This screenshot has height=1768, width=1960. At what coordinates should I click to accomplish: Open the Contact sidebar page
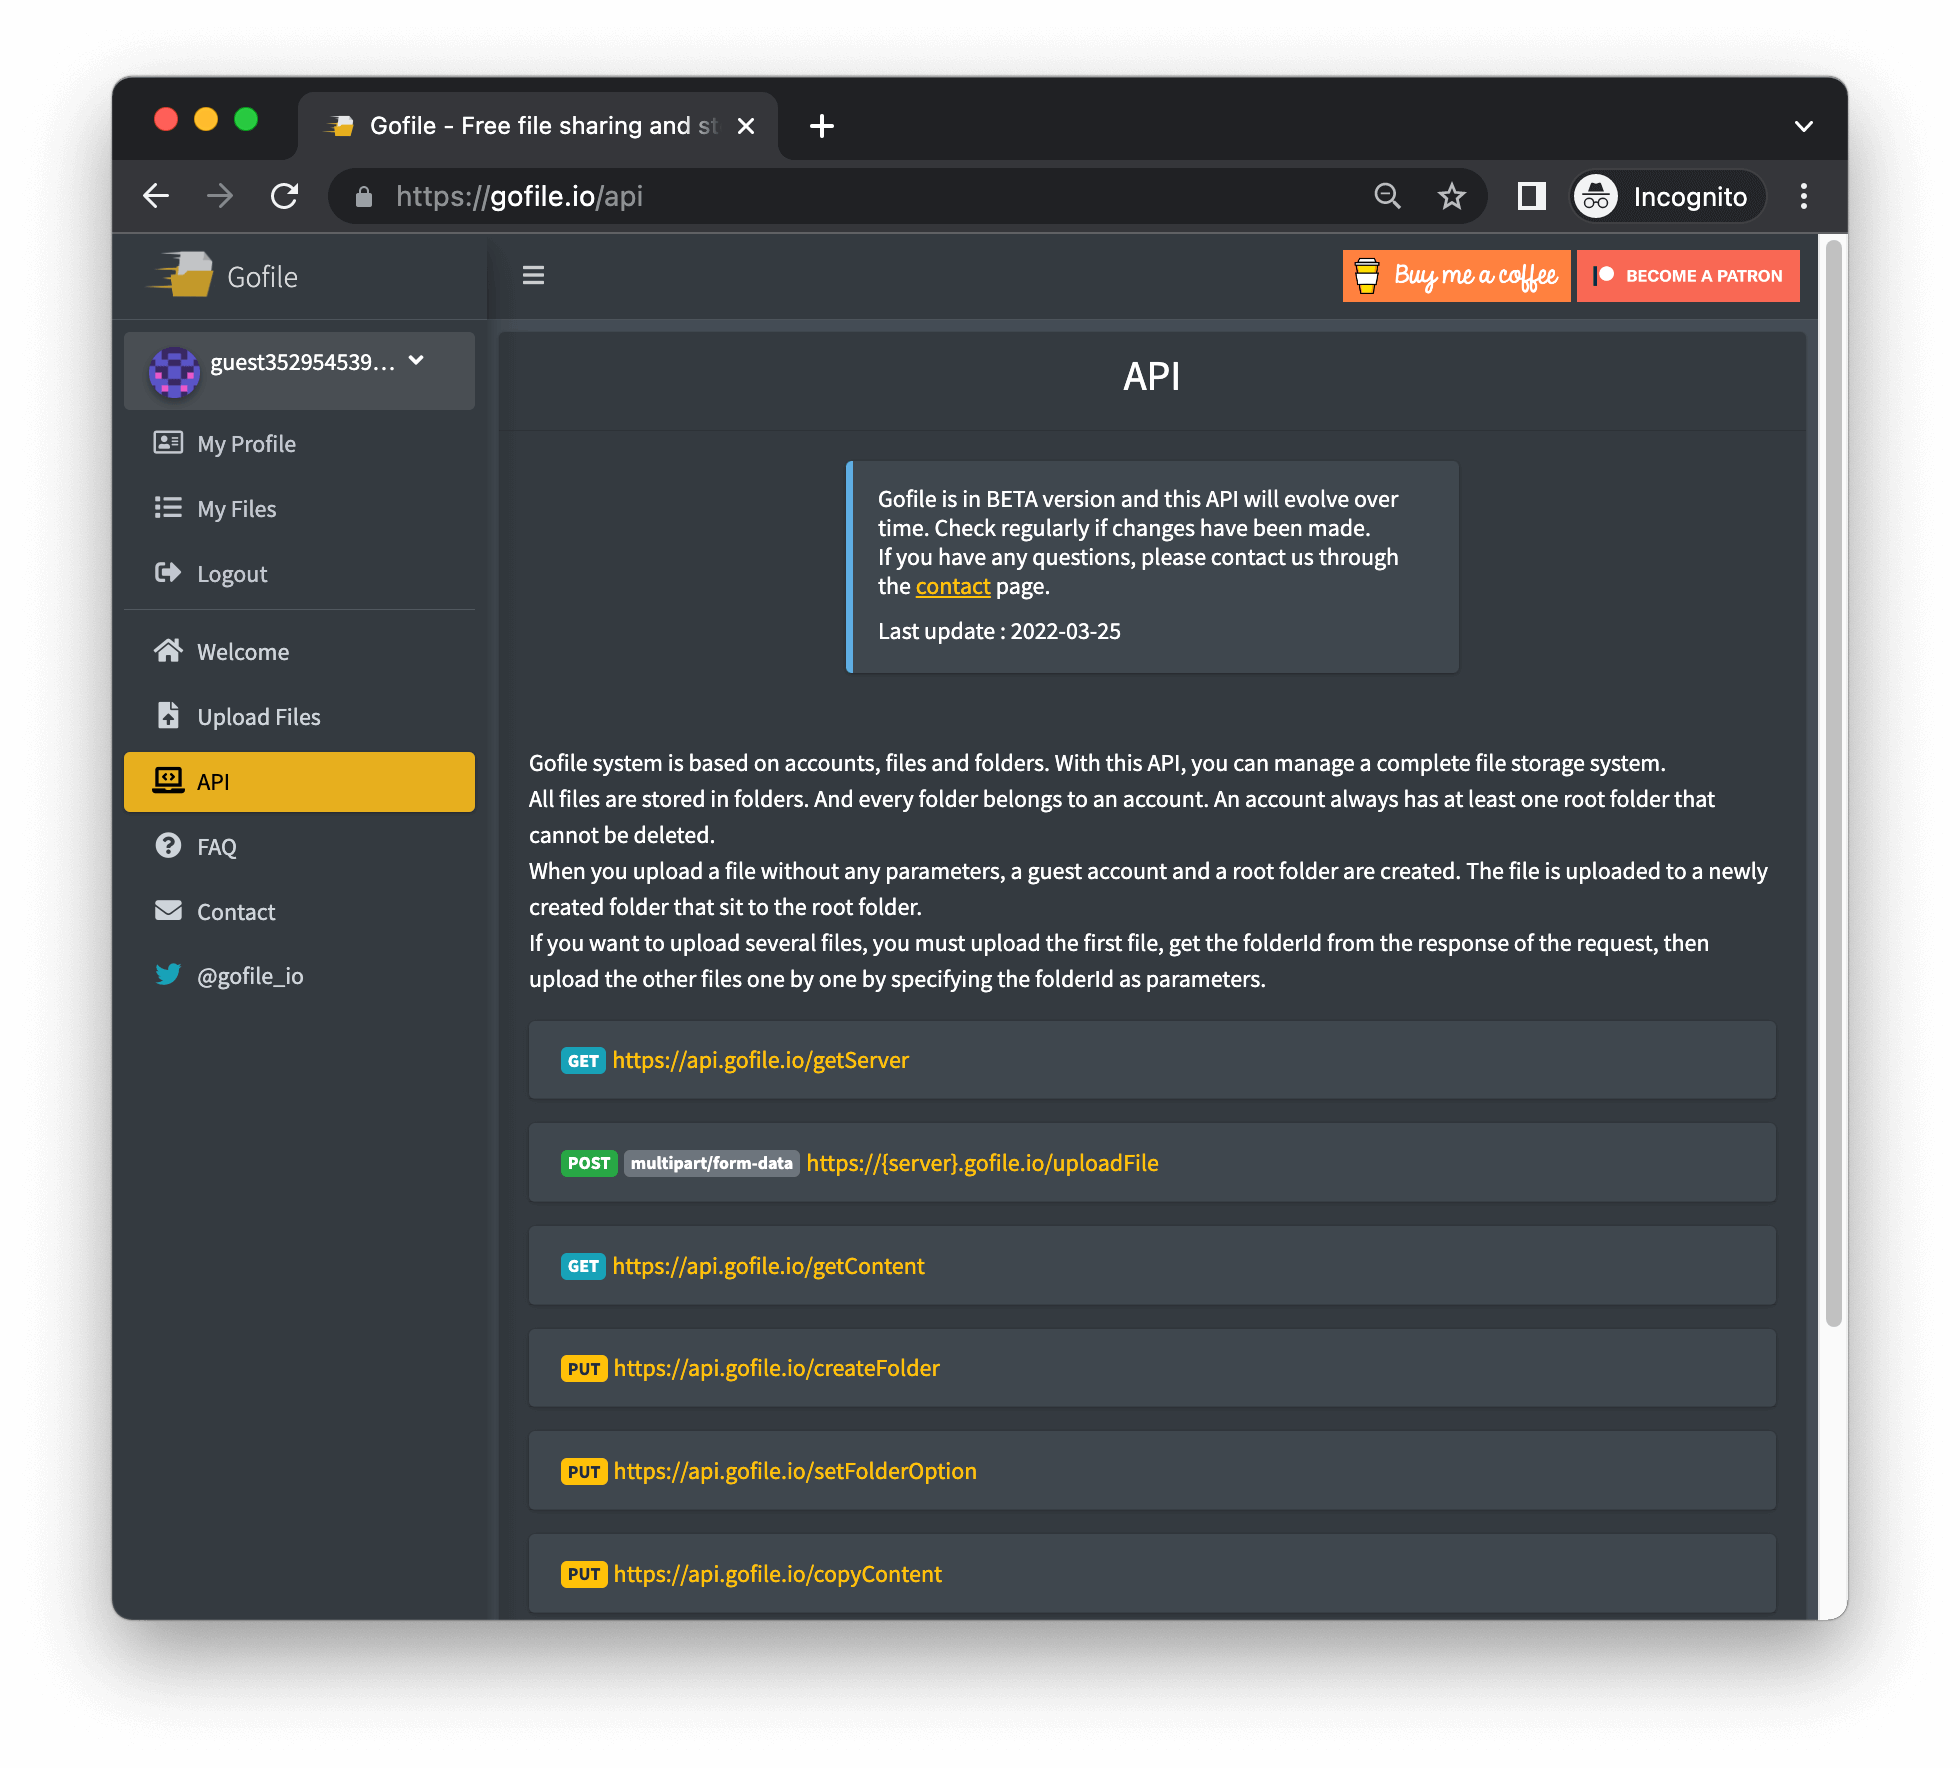tap(299, 912)
